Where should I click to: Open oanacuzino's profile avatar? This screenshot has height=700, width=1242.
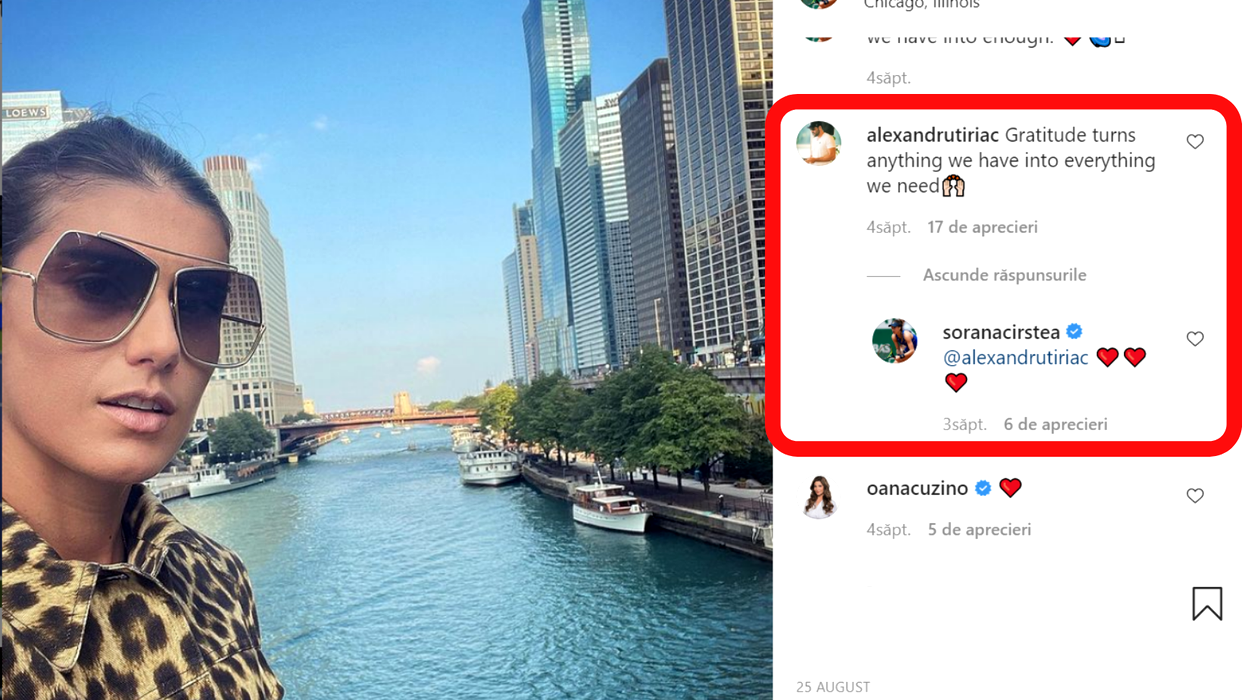pos(819,496)
